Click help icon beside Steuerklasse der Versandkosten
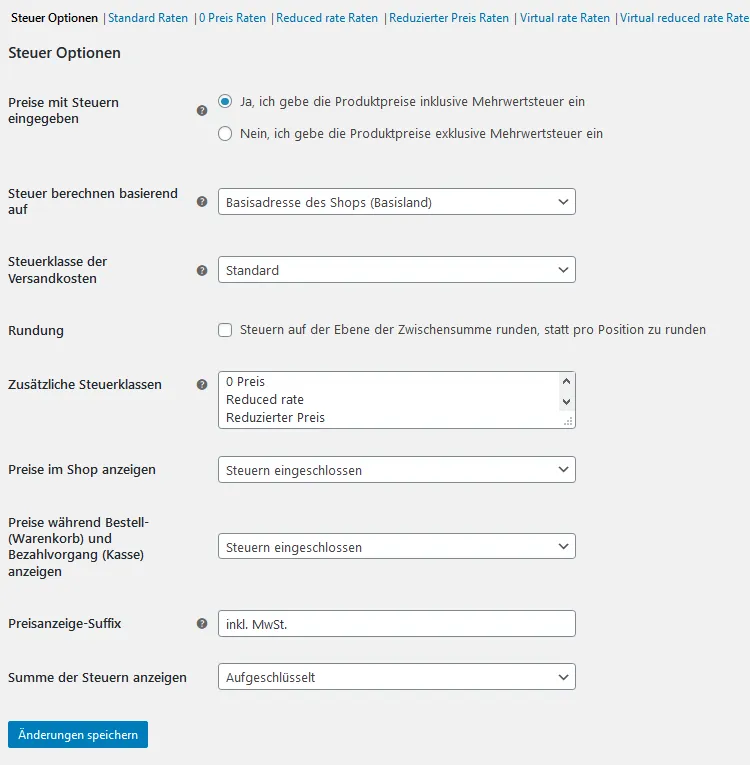The image size is (750, 765). (202, 270)
